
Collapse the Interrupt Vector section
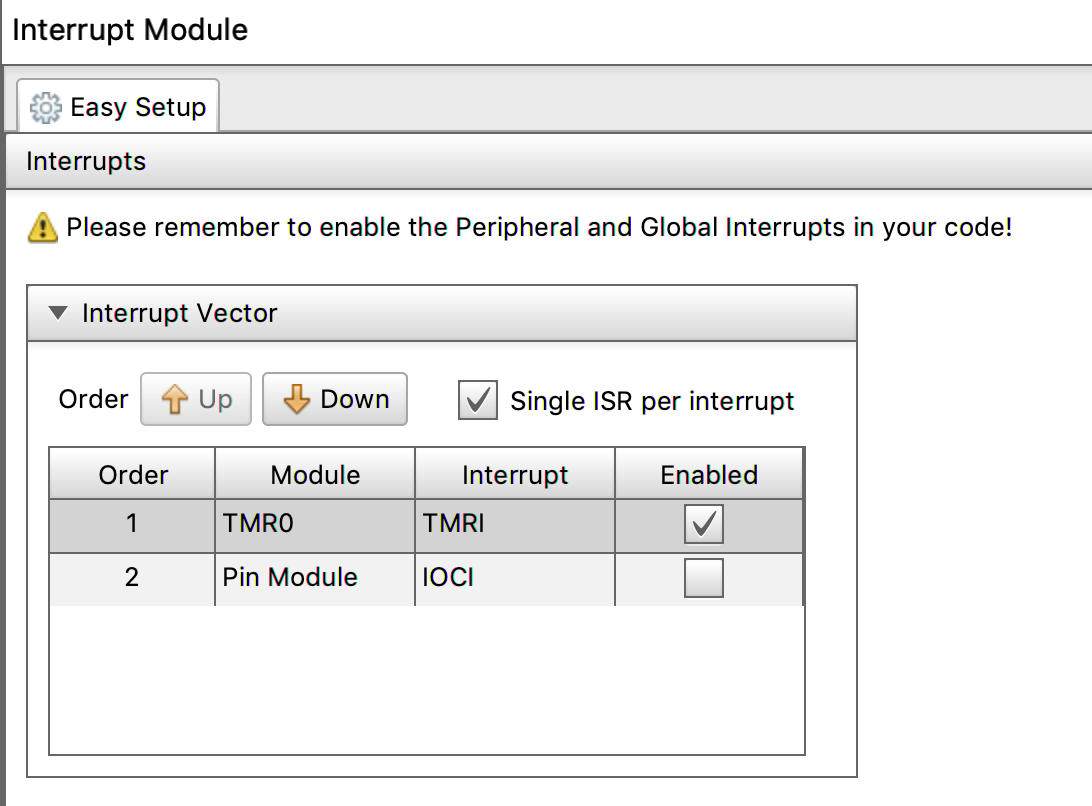60,314
